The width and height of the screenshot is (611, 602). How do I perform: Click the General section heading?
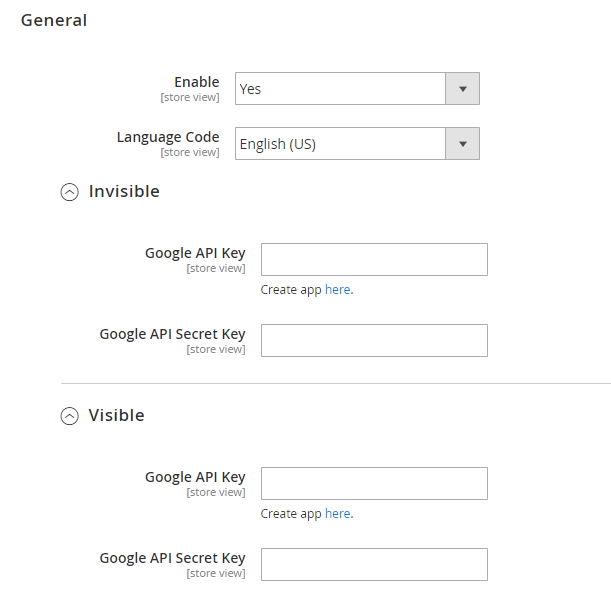(x=54, y=20)
